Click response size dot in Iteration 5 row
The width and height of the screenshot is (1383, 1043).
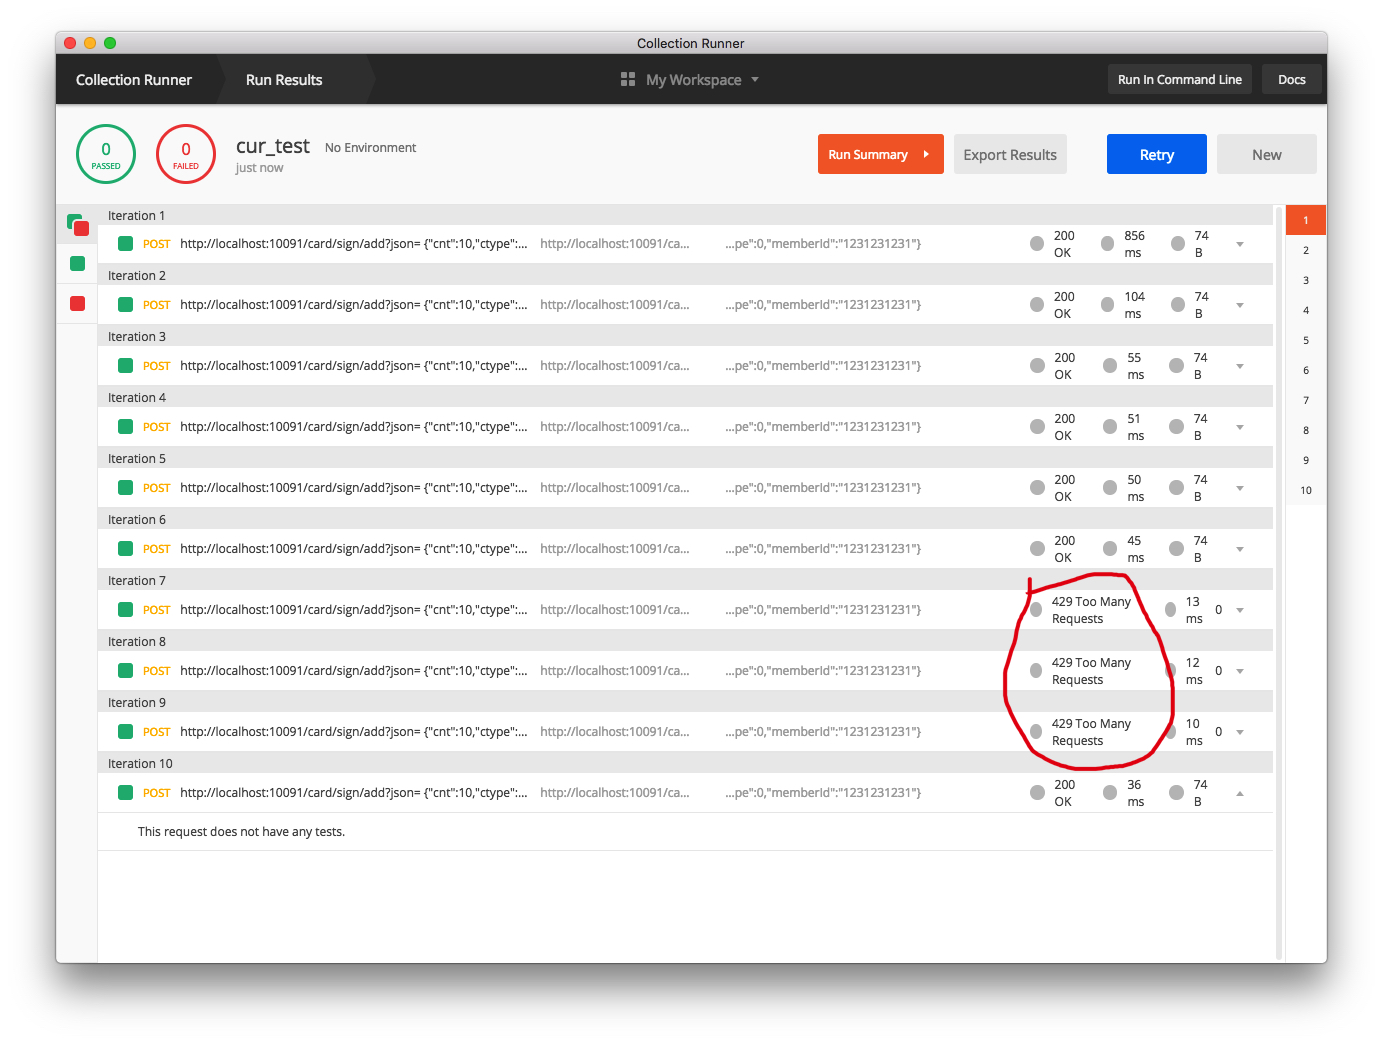(1177, 488)
